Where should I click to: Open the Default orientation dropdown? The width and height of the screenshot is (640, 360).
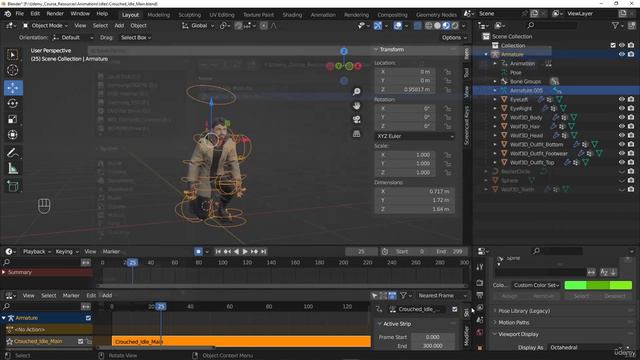(x=73, y=38)
